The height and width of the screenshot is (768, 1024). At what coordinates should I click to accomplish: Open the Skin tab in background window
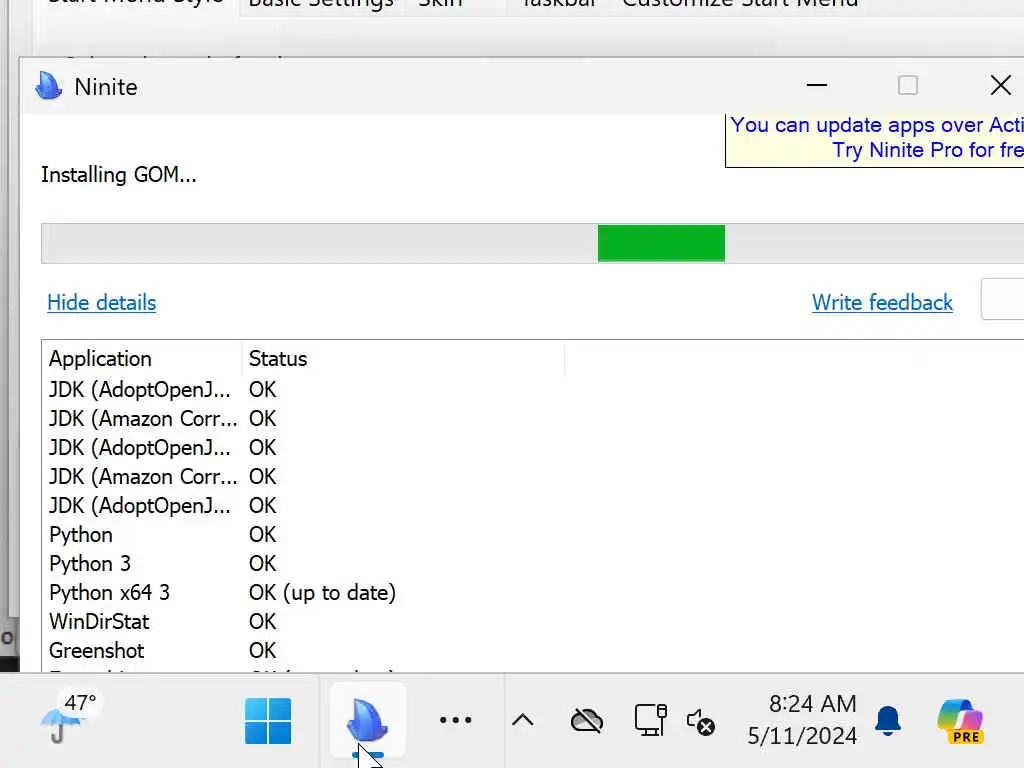440,4
